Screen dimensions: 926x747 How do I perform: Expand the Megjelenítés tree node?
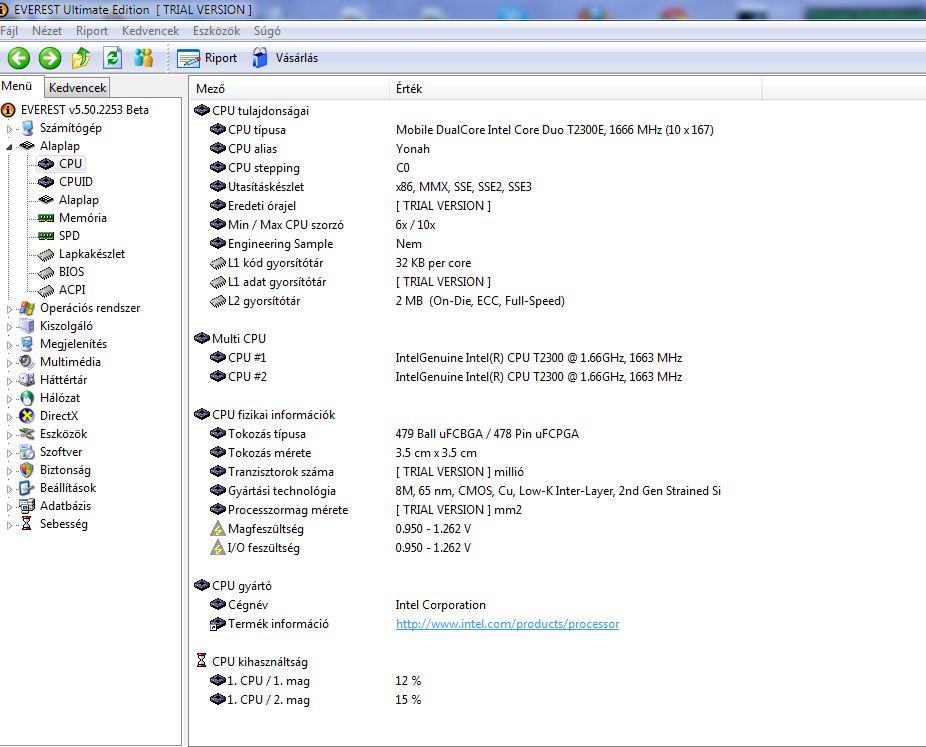(9, 344)
